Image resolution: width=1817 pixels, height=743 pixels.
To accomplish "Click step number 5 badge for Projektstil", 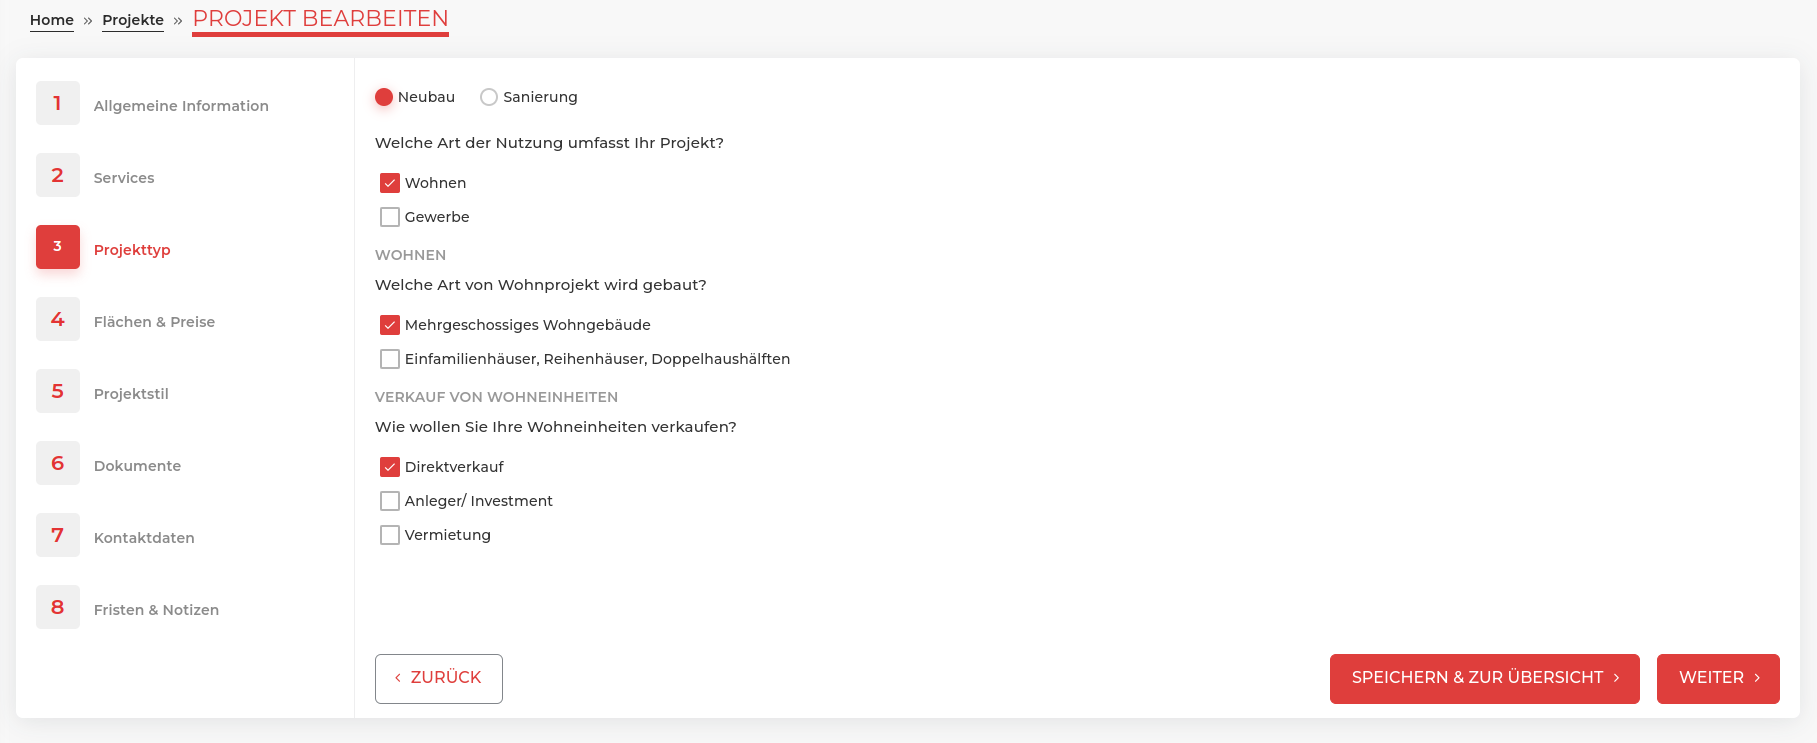I will (x=58, y=392).
